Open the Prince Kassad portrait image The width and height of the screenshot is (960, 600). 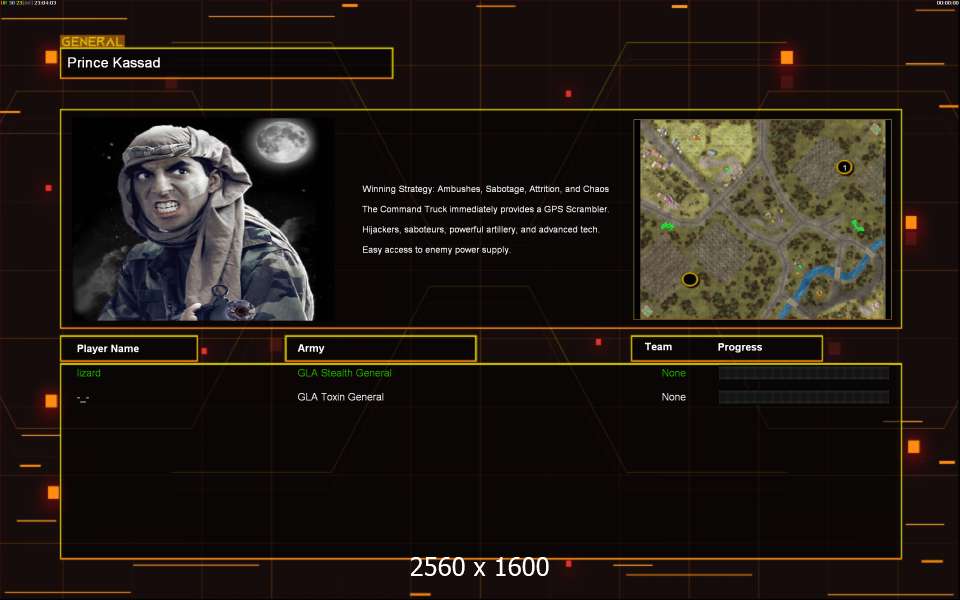pyautogui.click(x=203, y=219)
